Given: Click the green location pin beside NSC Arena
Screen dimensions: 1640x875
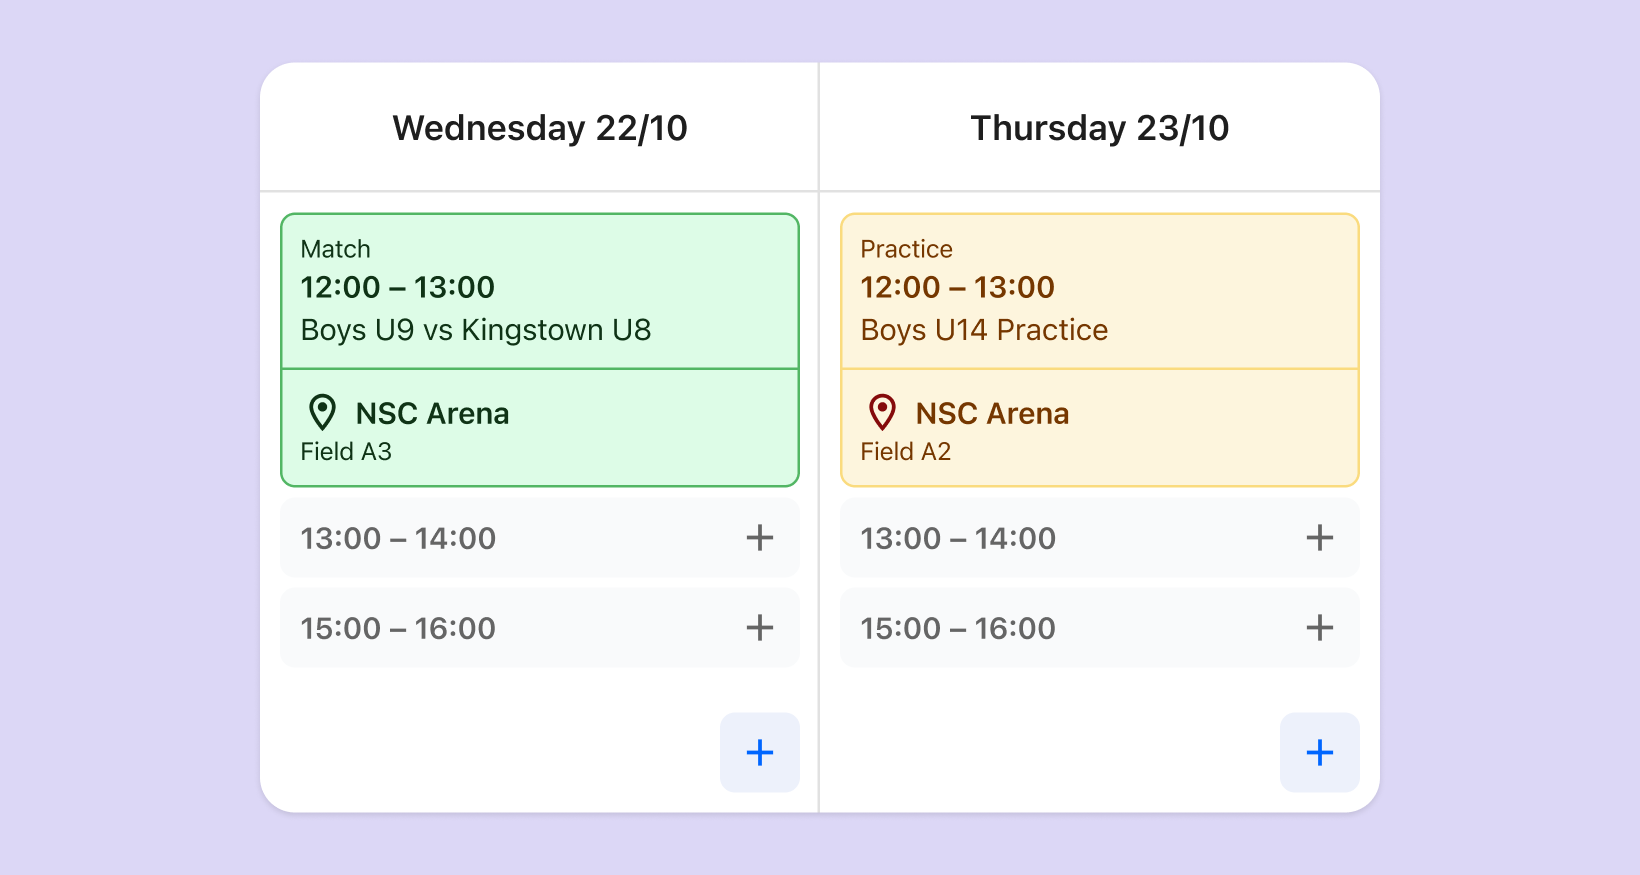Looking at the screenshot, I should (322, 412).
